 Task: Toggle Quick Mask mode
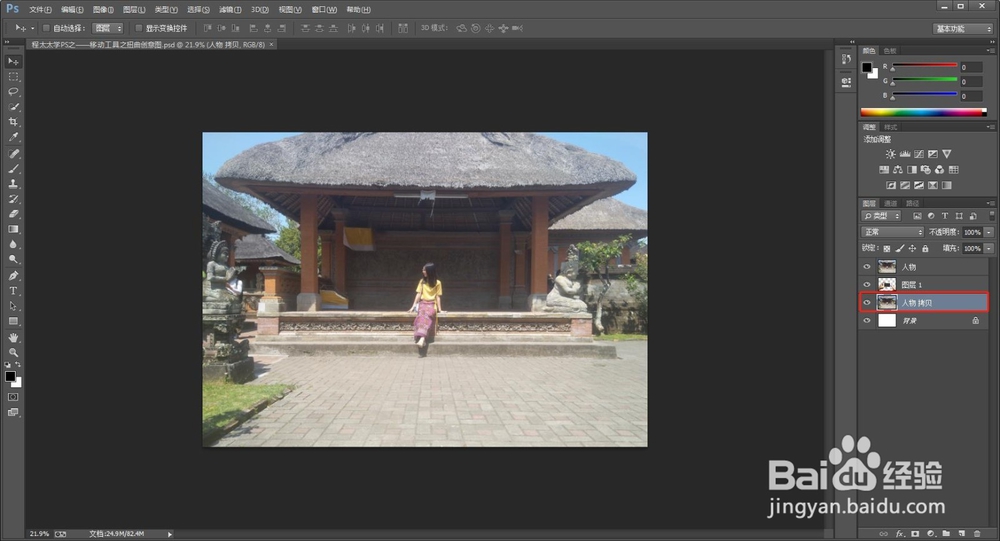(13, 397)
